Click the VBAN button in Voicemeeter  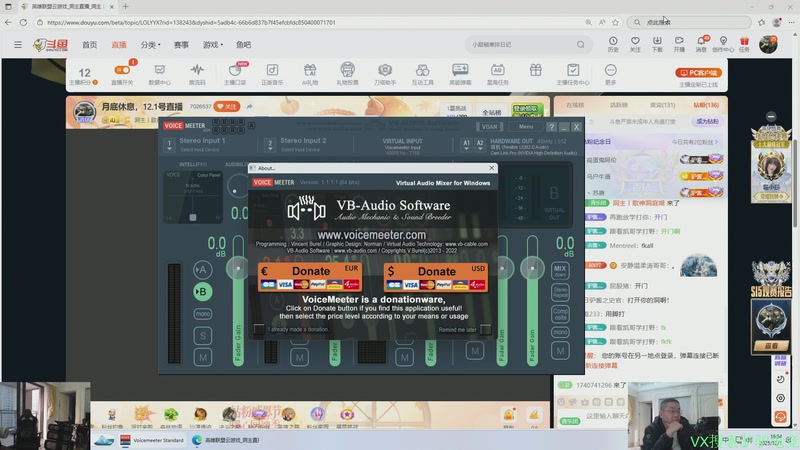(489, 127)
